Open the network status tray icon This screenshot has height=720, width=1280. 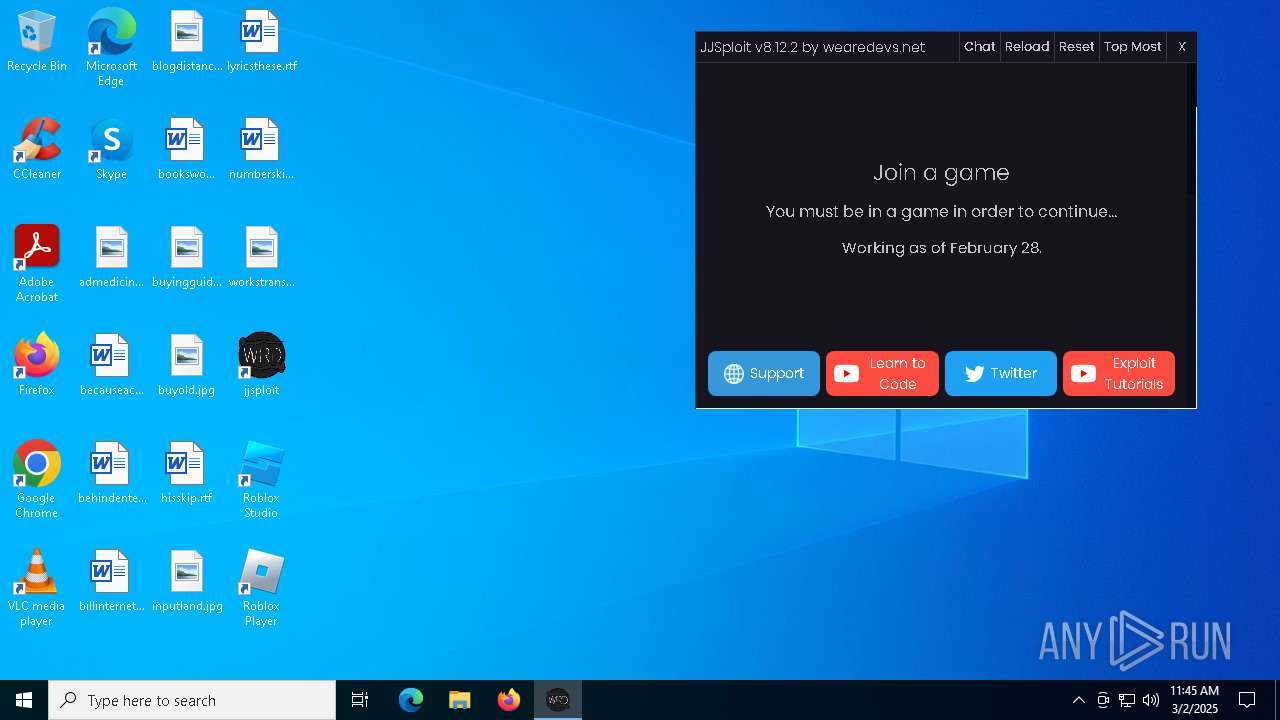tap(1127, 700)
